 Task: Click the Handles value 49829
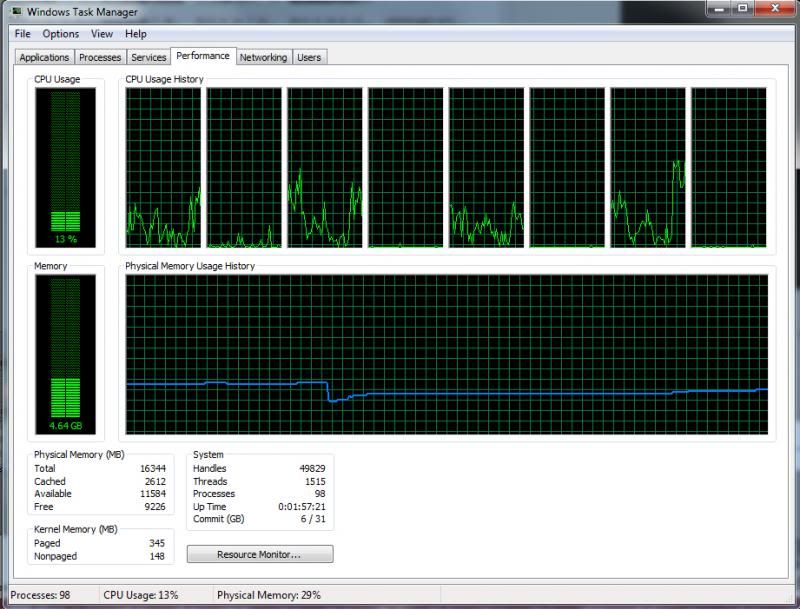coord(312,468)
